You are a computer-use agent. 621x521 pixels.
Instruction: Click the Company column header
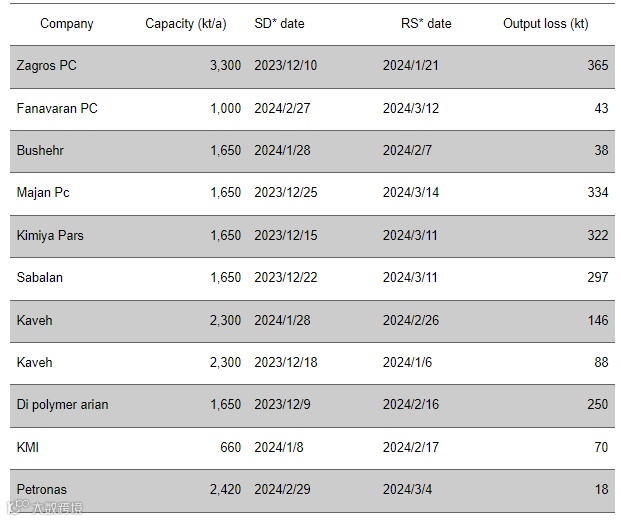click(67, 24)
